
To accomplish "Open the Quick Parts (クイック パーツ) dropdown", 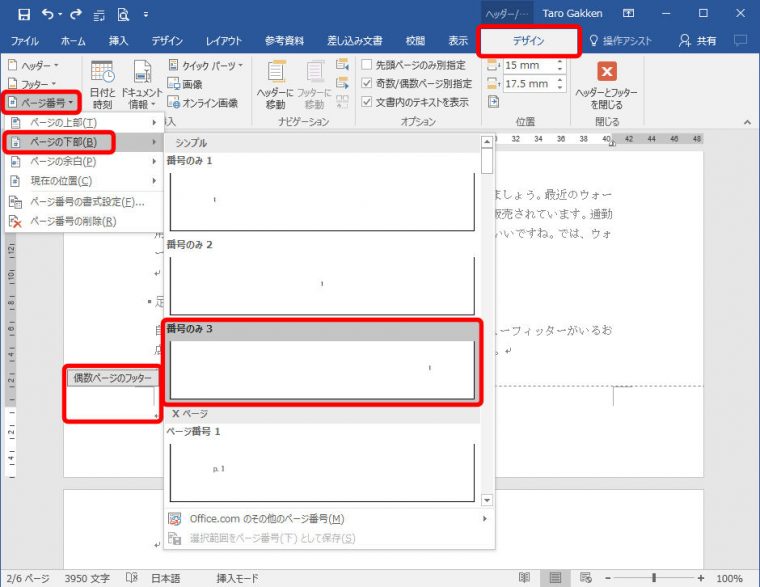I will (206, 65).
